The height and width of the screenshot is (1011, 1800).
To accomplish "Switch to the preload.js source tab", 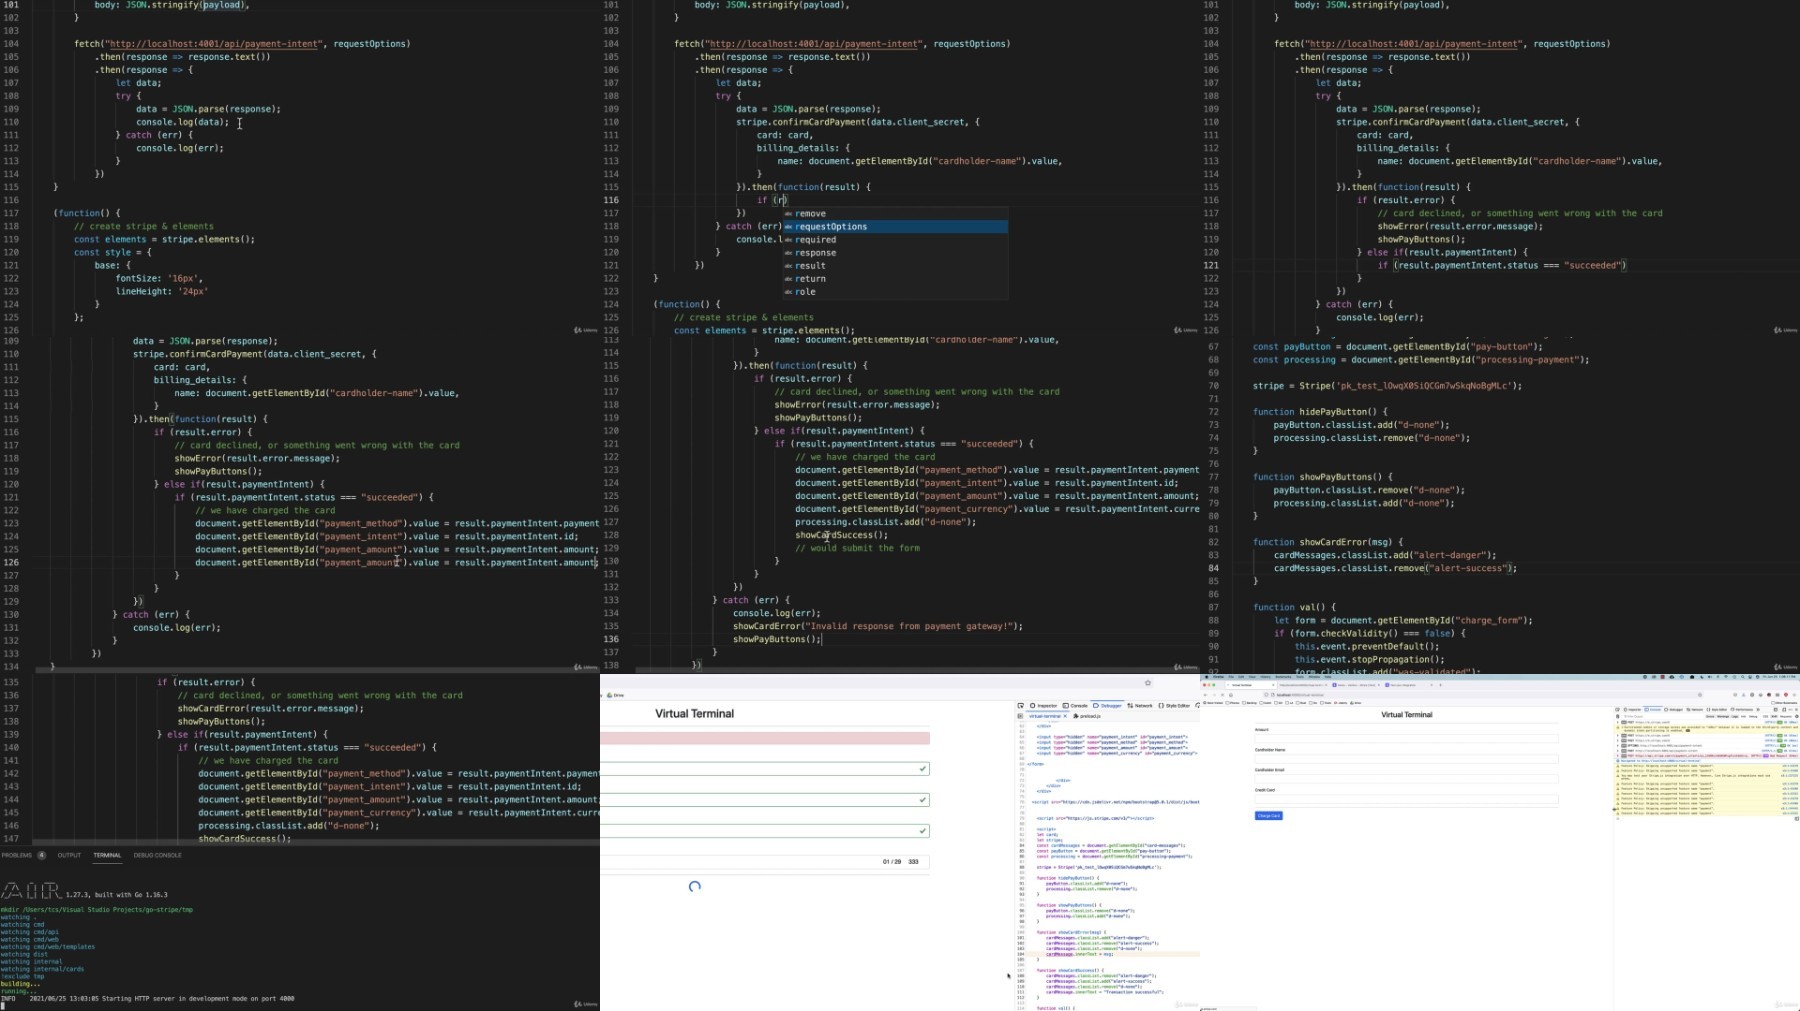I will coord(1087,716).
